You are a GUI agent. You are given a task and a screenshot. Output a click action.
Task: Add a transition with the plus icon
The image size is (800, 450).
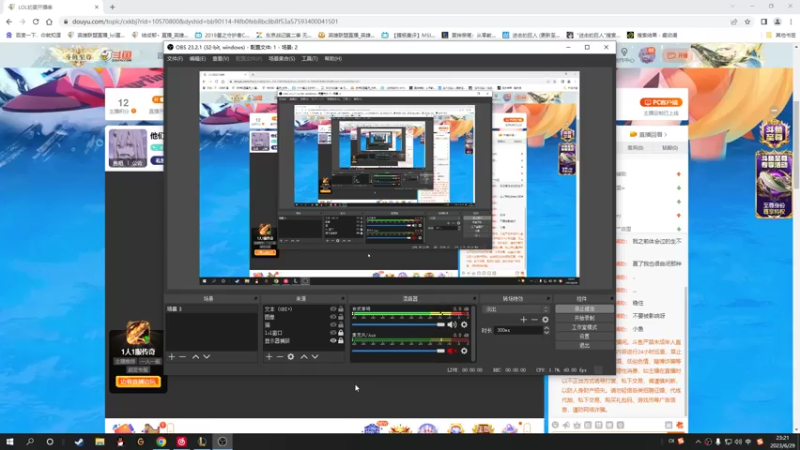[523, 319]
